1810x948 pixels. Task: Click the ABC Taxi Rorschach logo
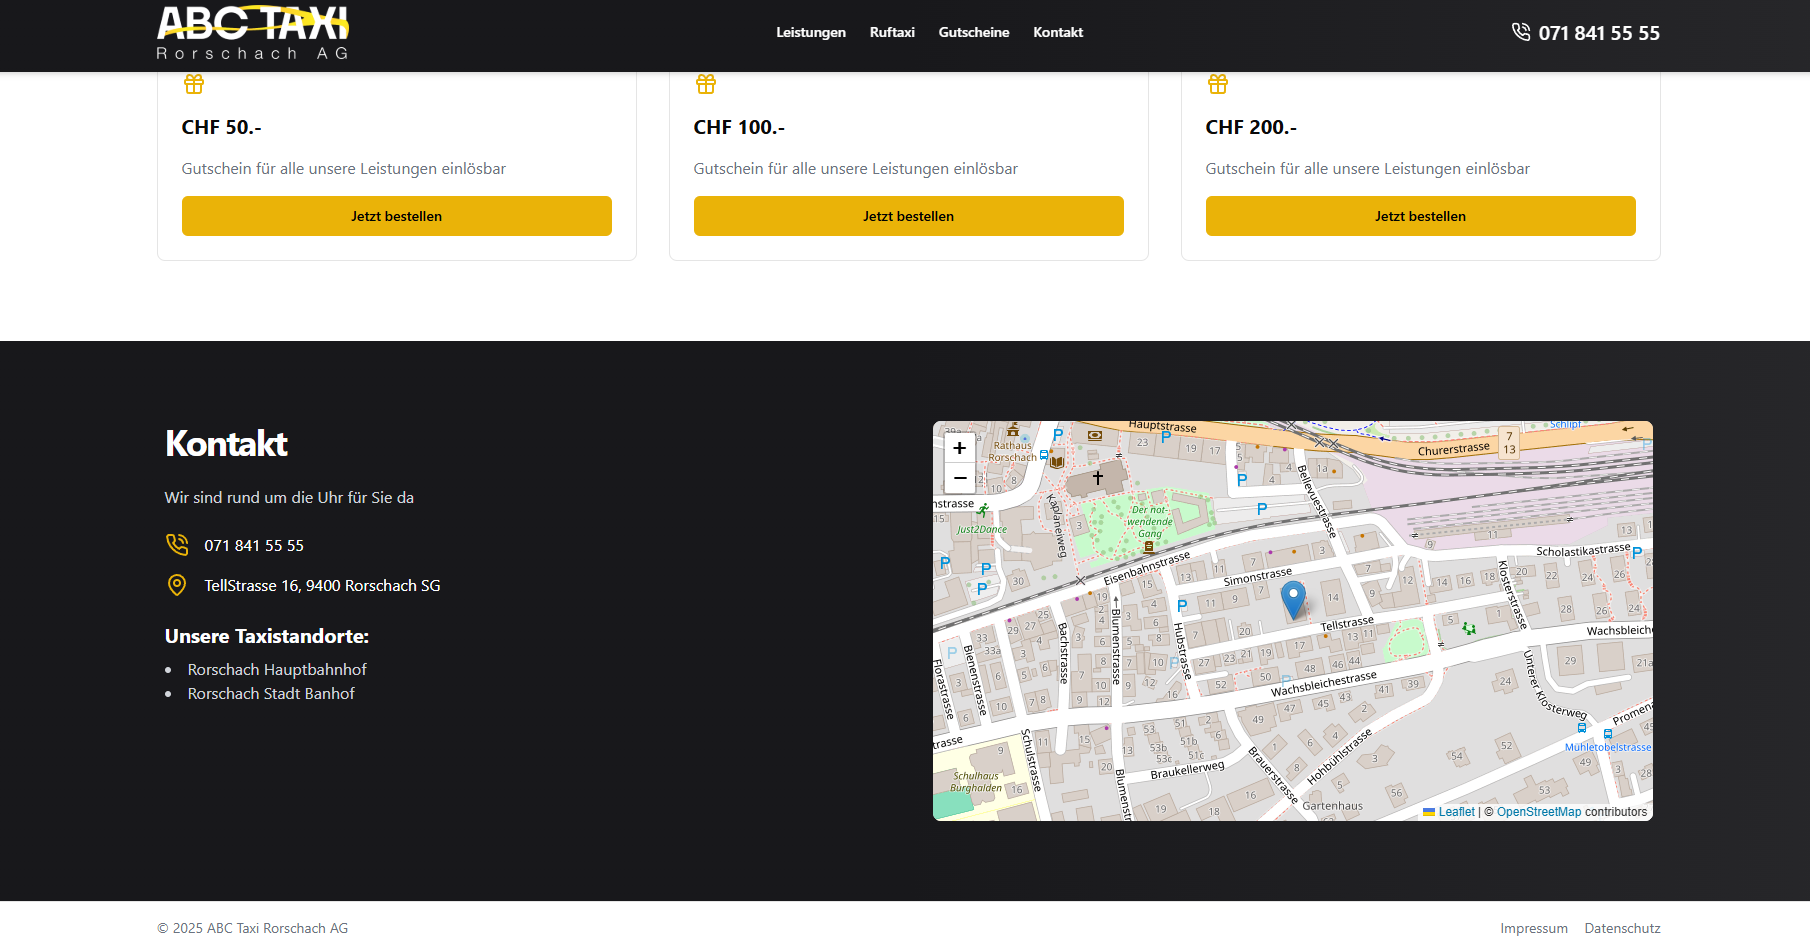253,33
